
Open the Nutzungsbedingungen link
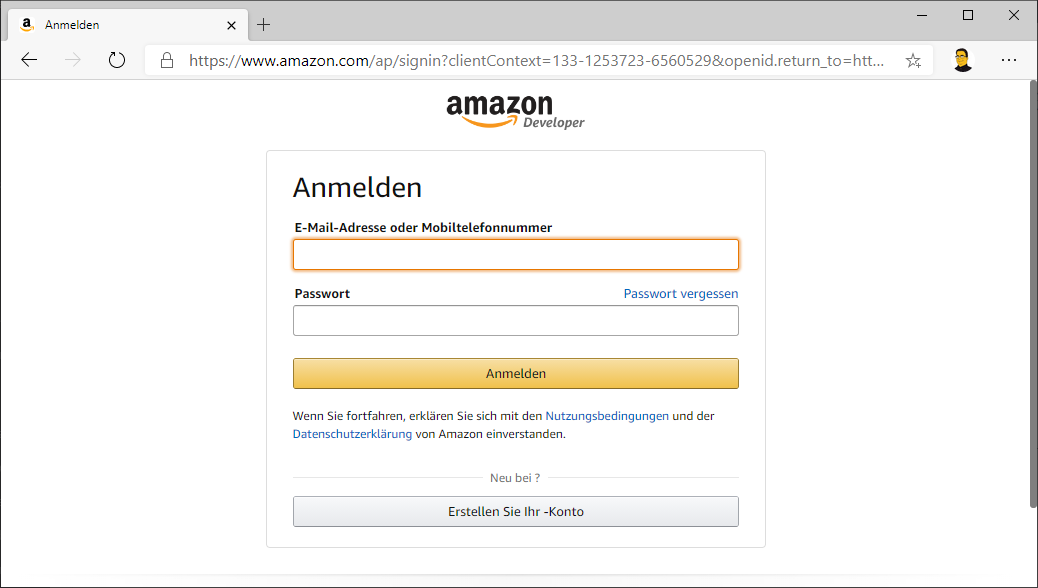pyautogui.click(x=607, y=416)
